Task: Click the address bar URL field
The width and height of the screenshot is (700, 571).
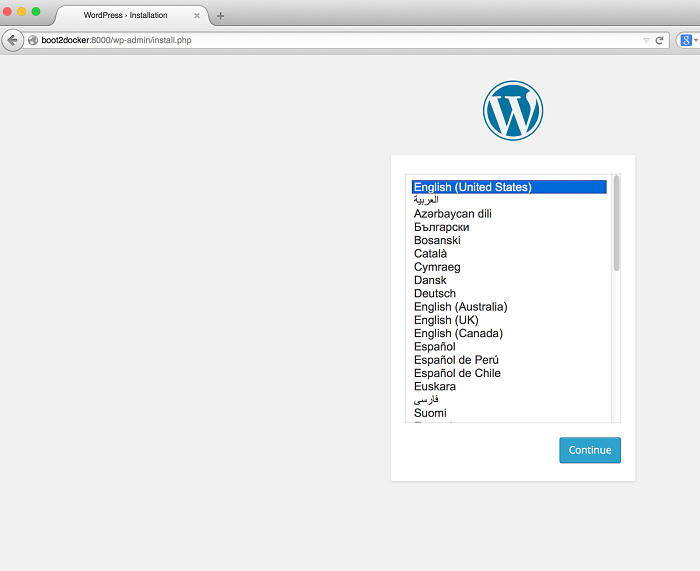Action: [335, 40]
